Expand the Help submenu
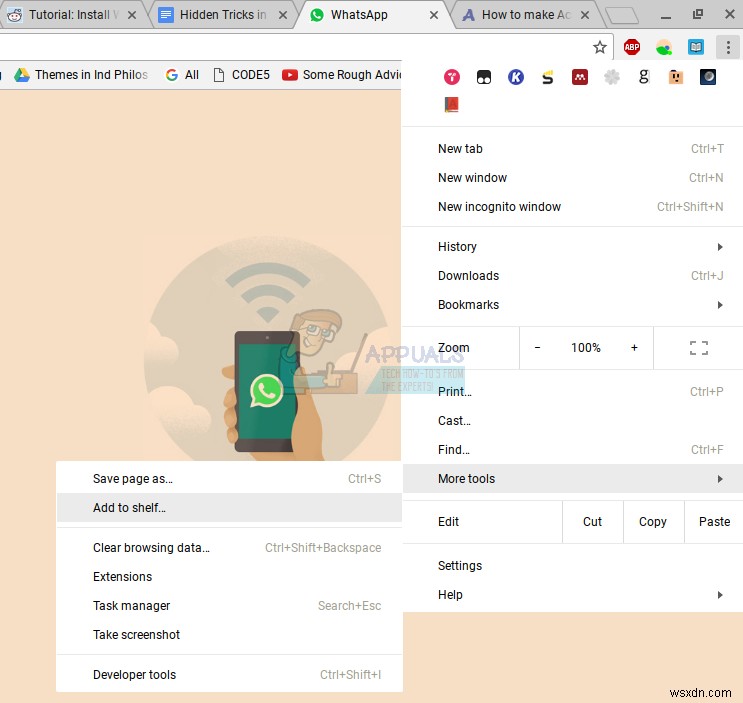The width and height of the screenshot is (743, 703). 572,595
